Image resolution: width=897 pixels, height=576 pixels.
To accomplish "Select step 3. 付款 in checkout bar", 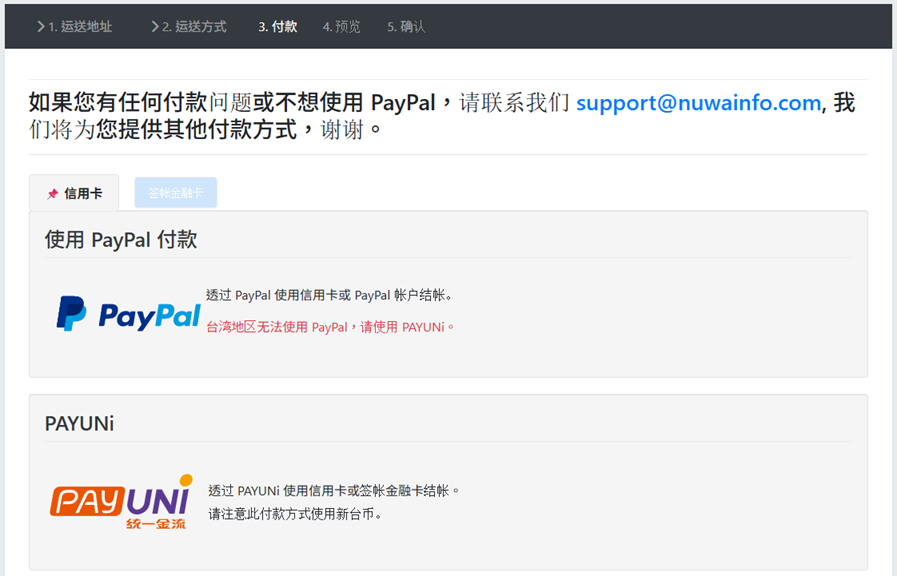I will [277, 26].
